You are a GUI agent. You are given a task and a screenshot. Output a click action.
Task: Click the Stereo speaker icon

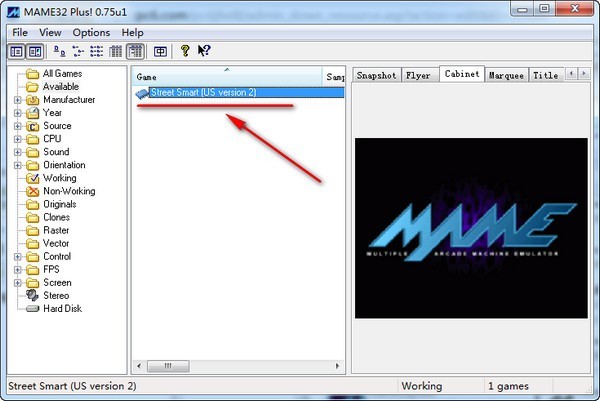(32, 295)
